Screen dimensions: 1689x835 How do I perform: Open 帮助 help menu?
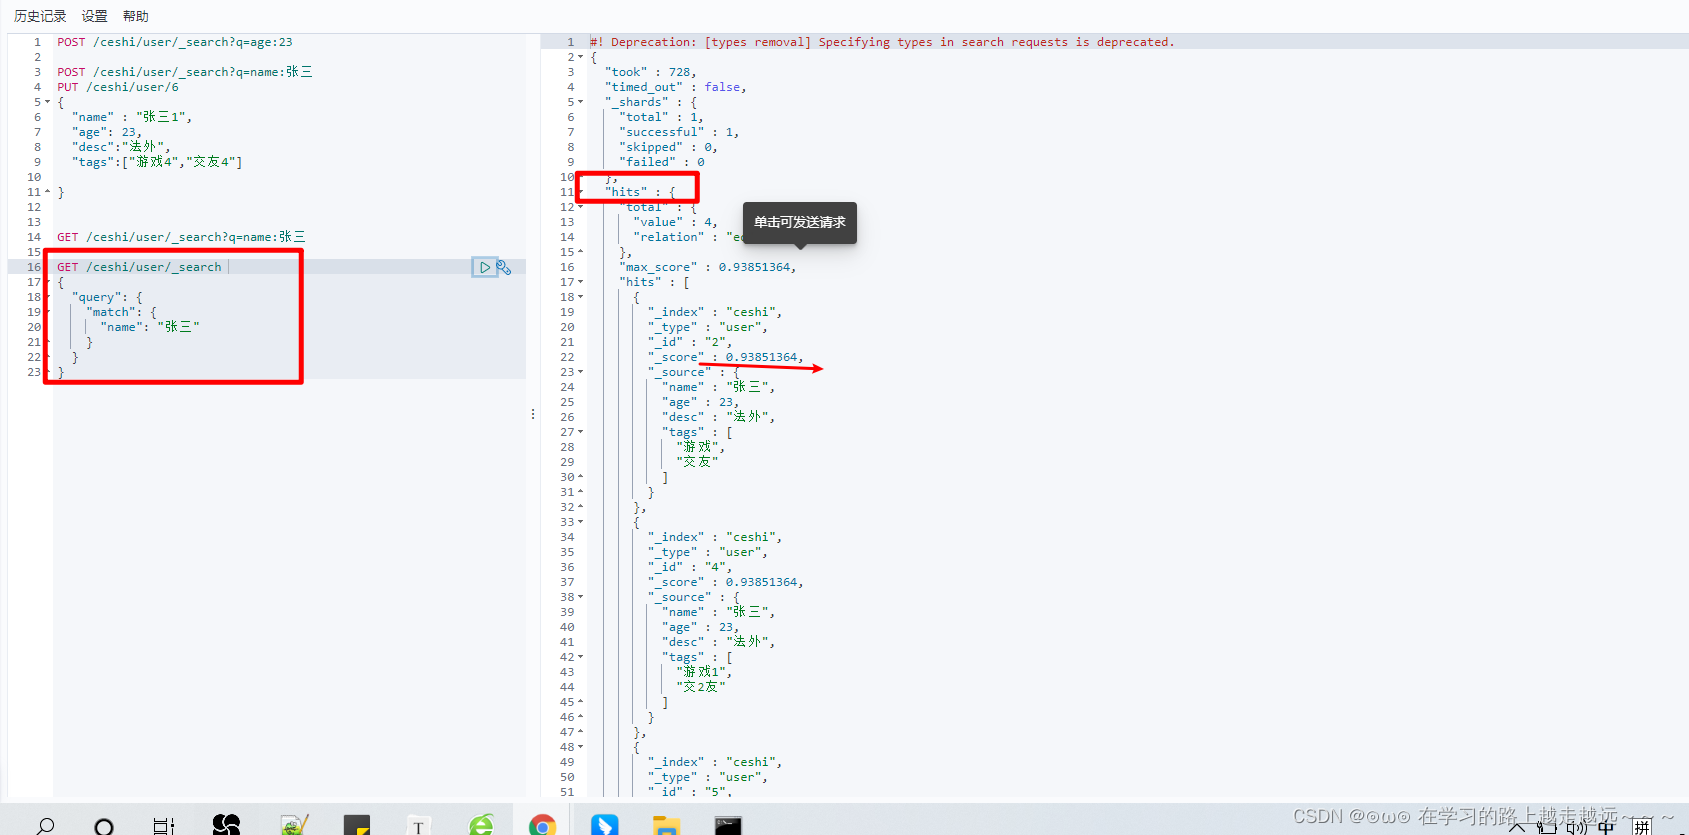click(136, 16)
